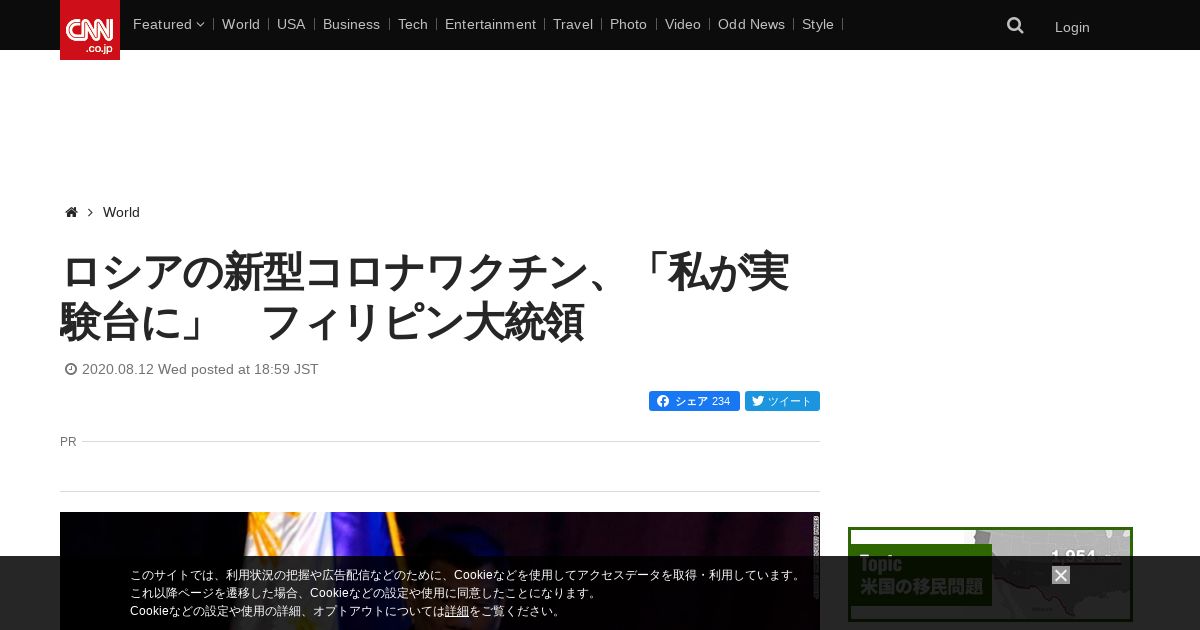Open the Style section
Image resolution: width=1200 pixels, height=630 pixels.
point(818,24)
